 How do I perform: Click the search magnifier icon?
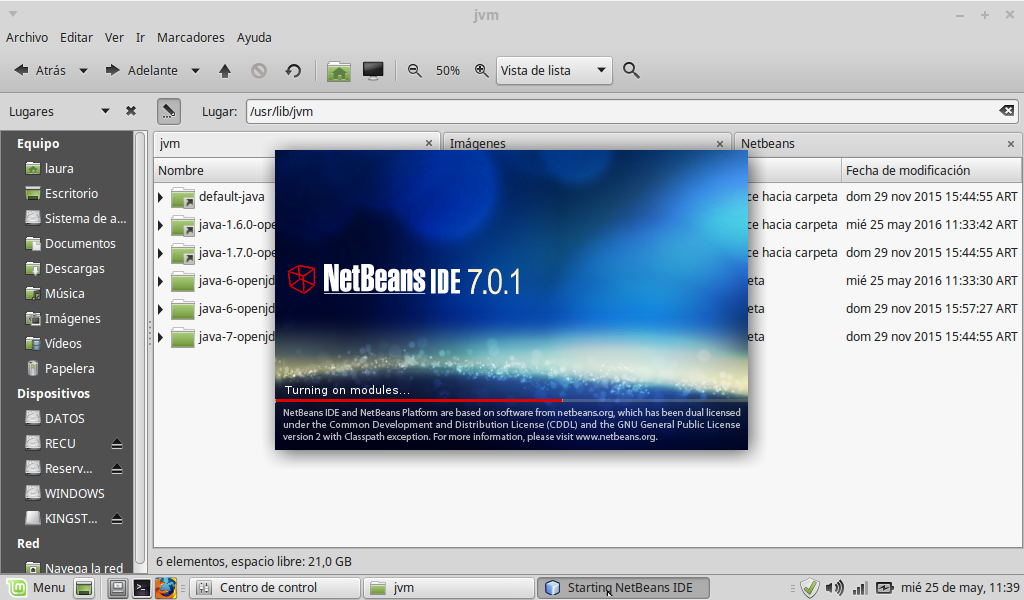coord(631,71)
